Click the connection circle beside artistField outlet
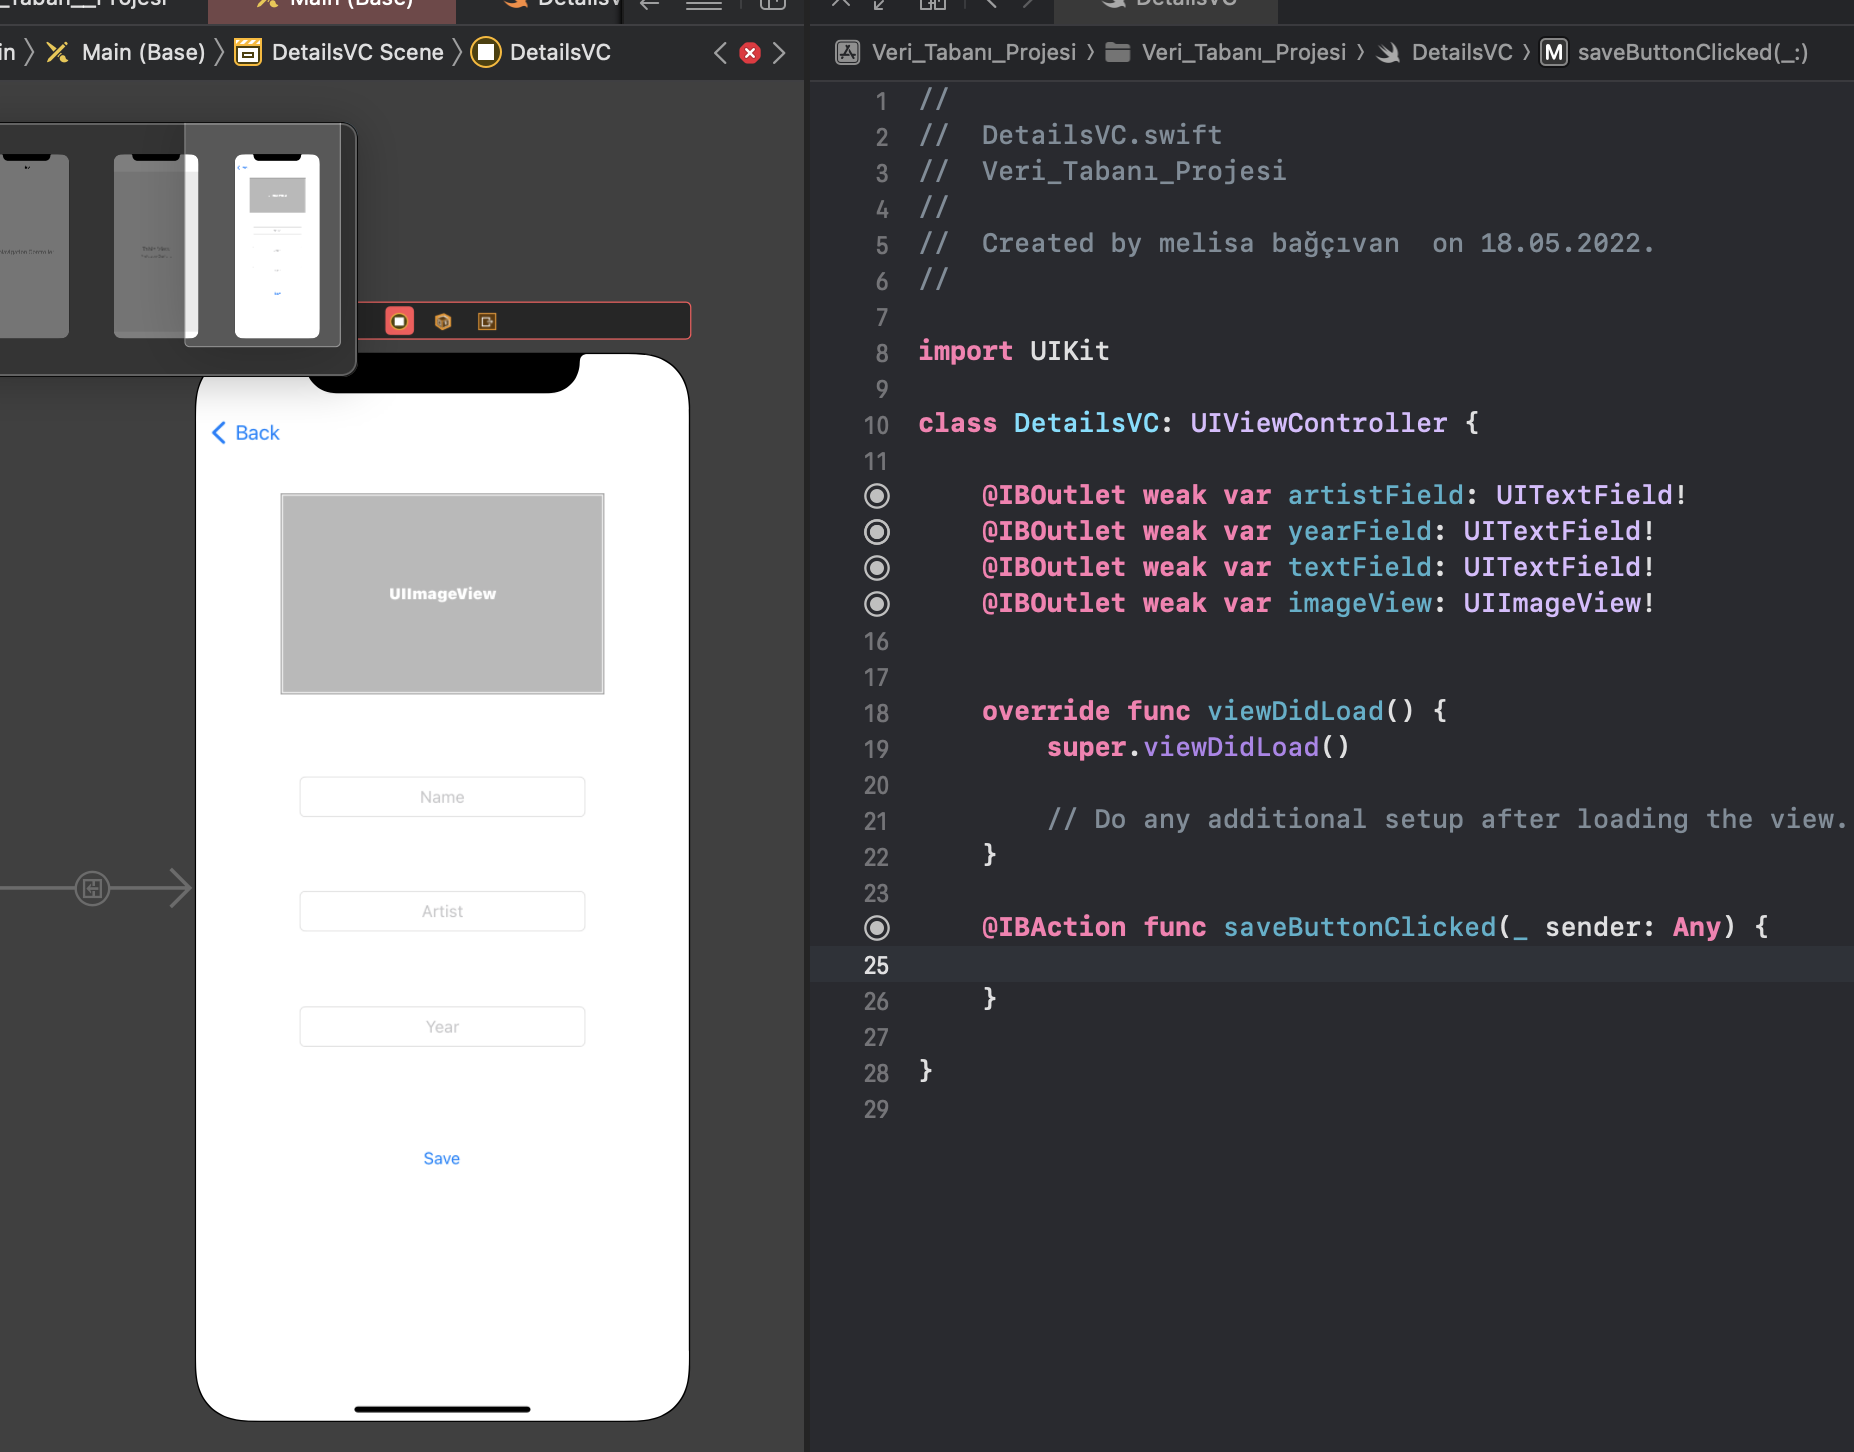The width and height of the screenshot is (1854, 1452). click(877, 495)
